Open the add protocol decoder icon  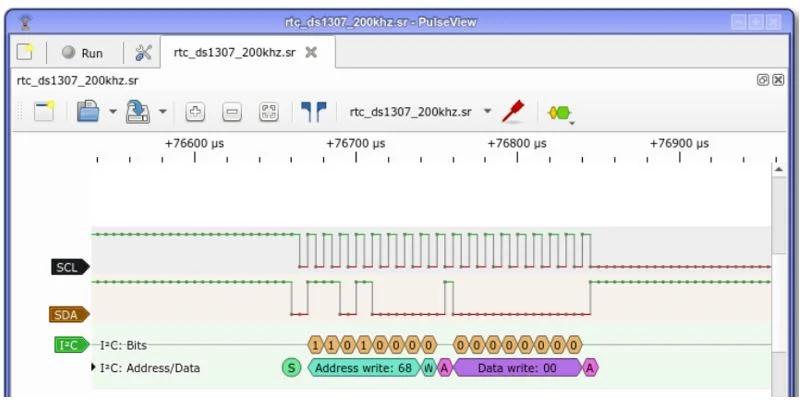[x=559, y=112]
